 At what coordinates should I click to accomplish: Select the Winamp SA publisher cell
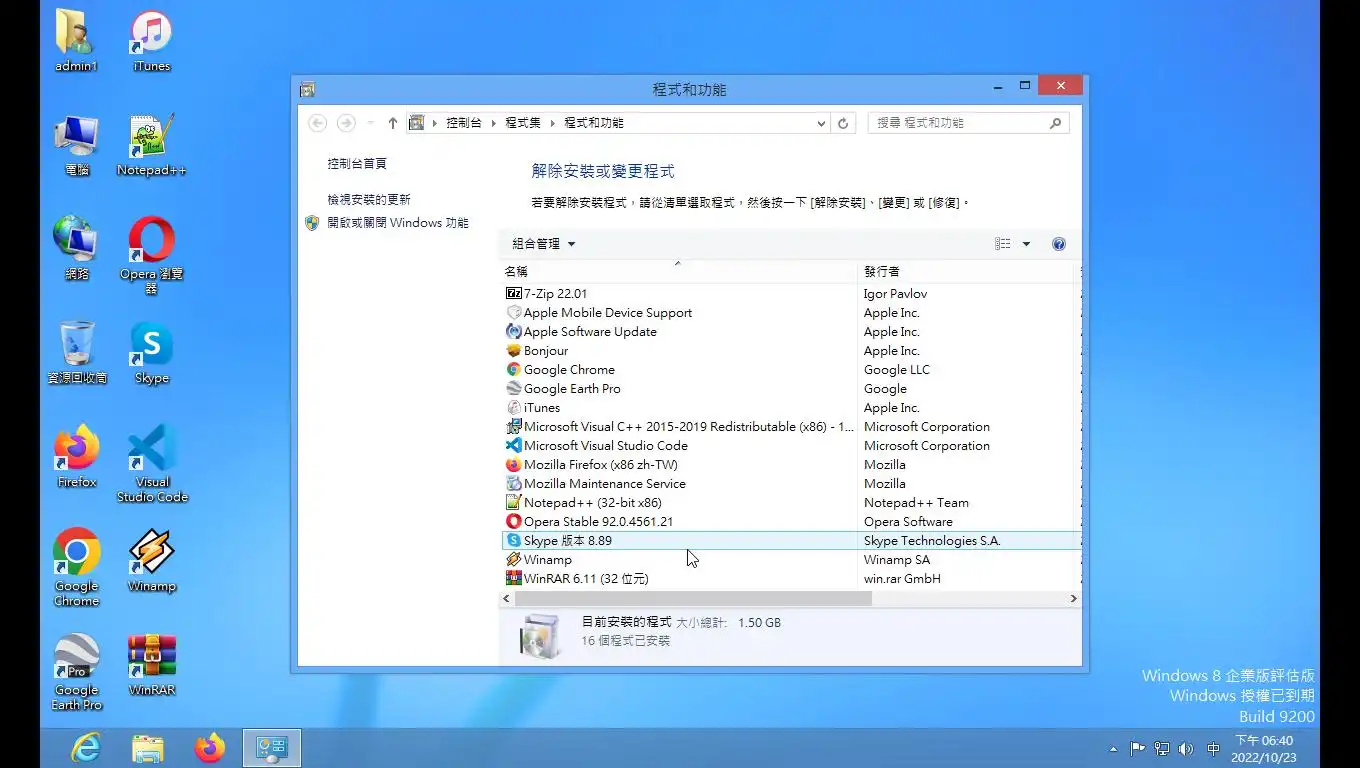897,560
